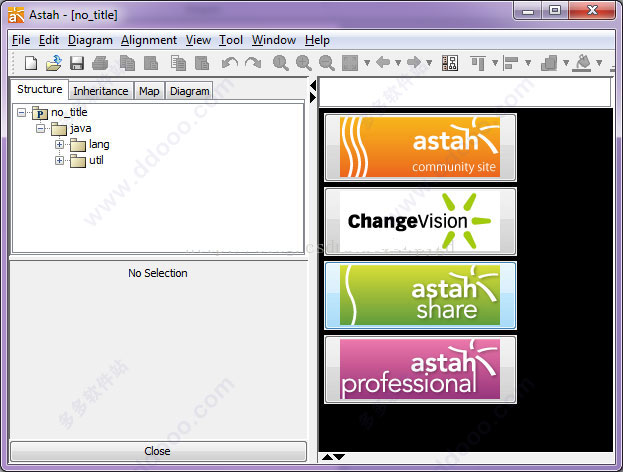The image size is (623, 472).
Task: Click the Align Top toolbar icon
Action: pos(478,63)
